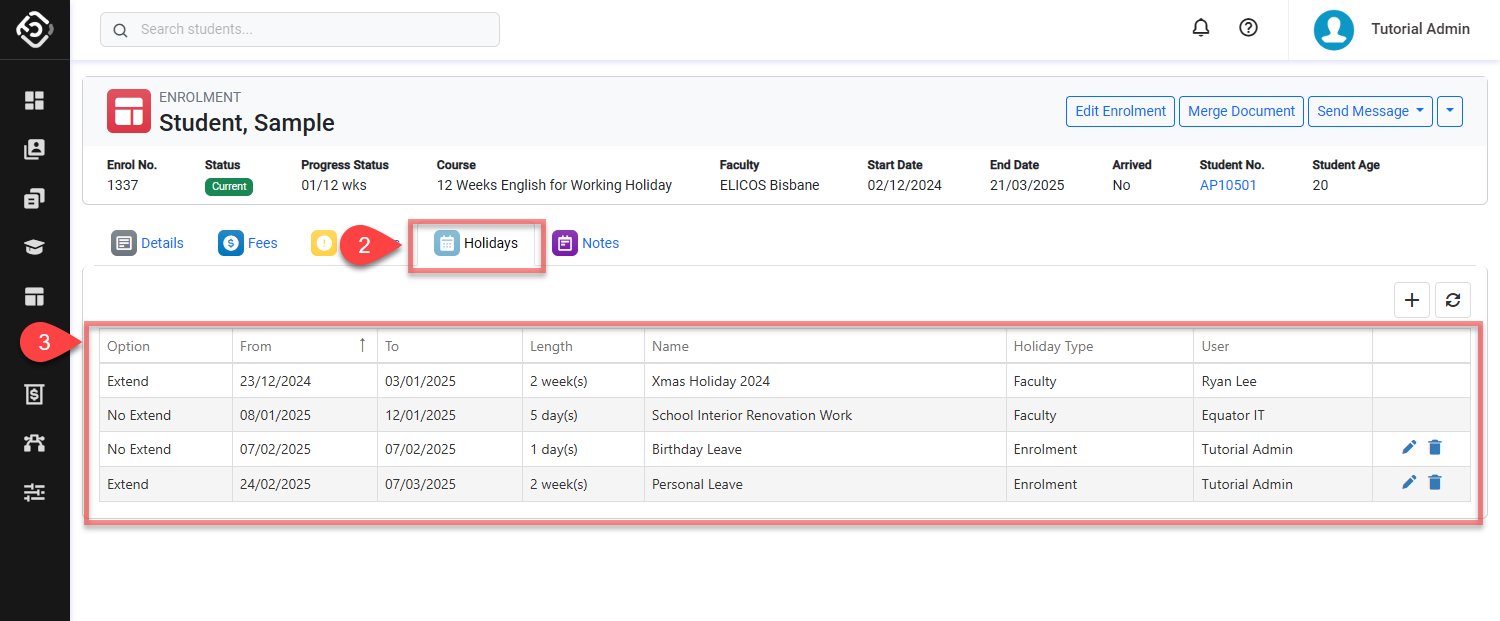Click the plus icon to add holiday
Image resolution: width=1500 pixels, height=621 pixels.
point(1412,300)
